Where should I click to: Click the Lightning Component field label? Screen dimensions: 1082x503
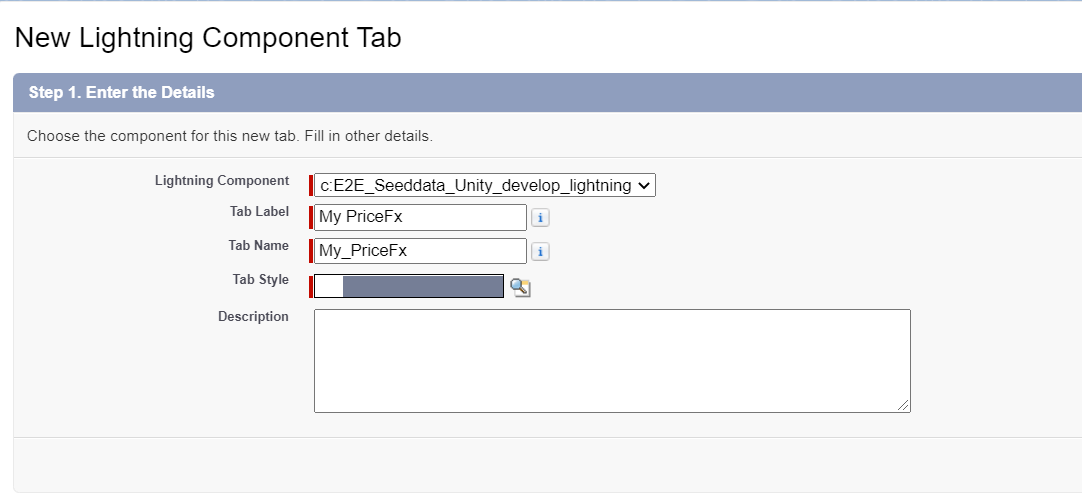coord(221,181)
